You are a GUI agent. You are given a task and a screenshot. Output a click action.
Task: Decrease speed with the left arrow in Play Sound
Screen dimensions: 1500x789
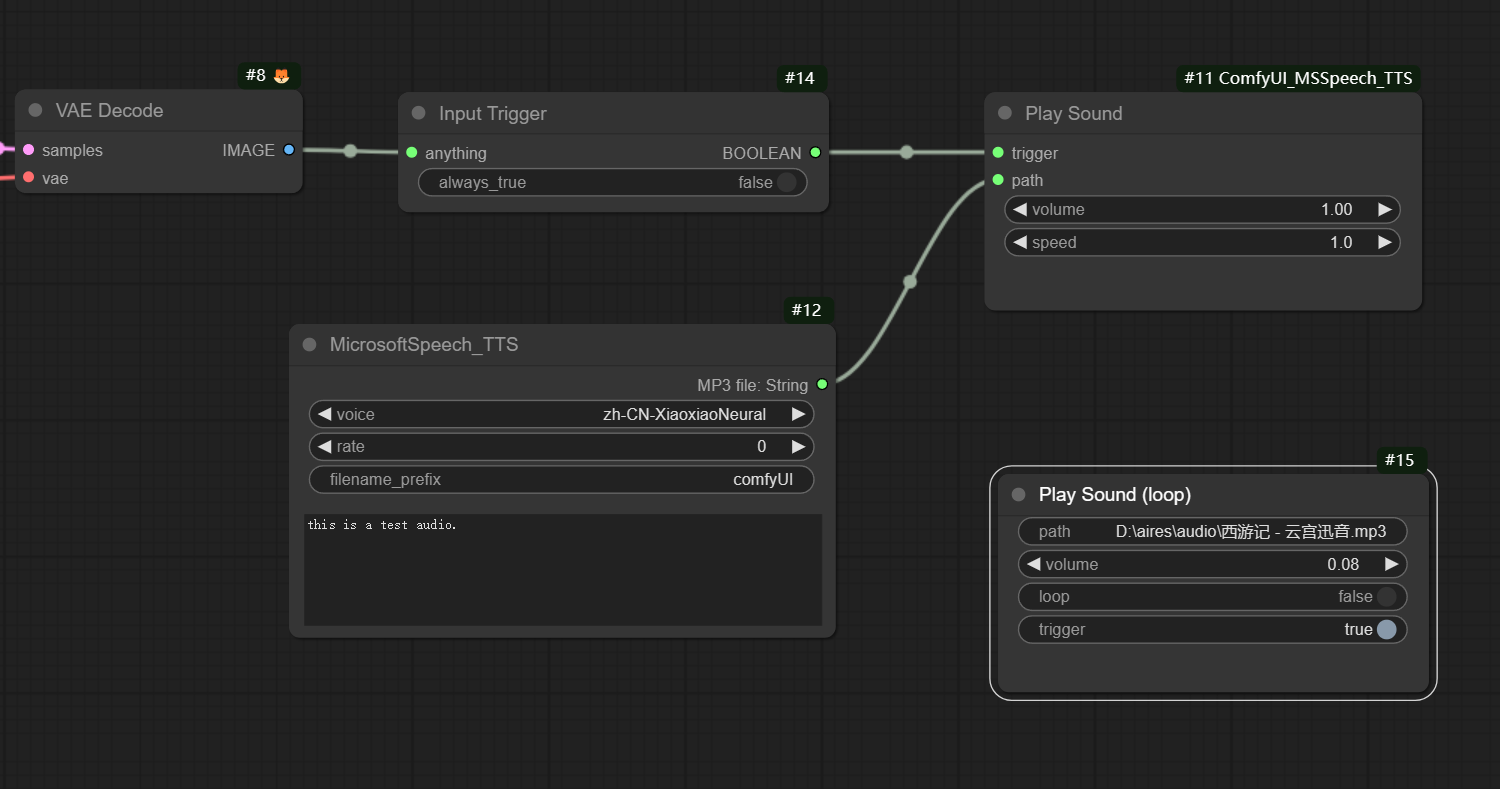1019,242
